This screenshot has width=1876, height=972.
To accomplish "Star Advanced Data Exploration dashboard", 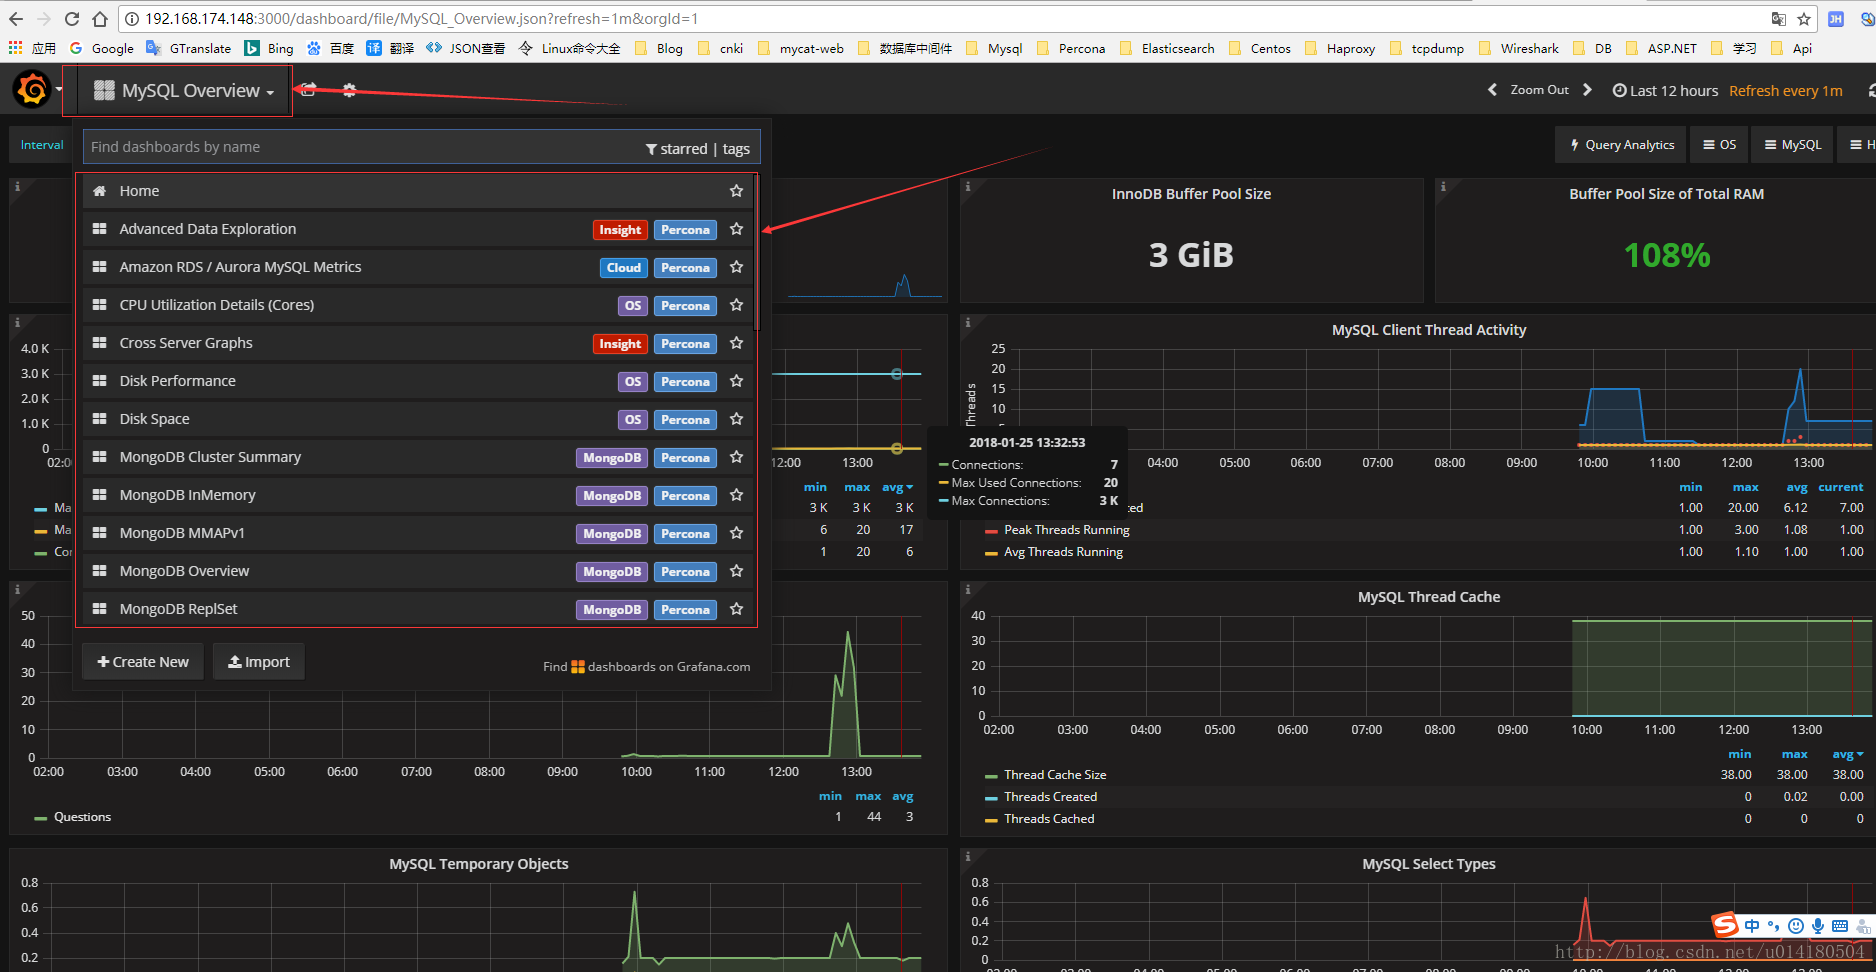I will [736, 229].
